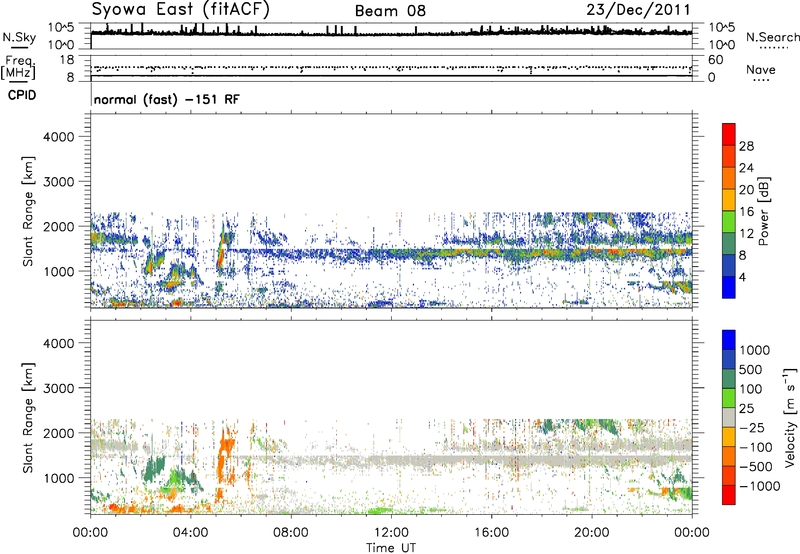Click the date '23/Dec/2011'
The image size is (800, 554).
click(x=638, y=10)
